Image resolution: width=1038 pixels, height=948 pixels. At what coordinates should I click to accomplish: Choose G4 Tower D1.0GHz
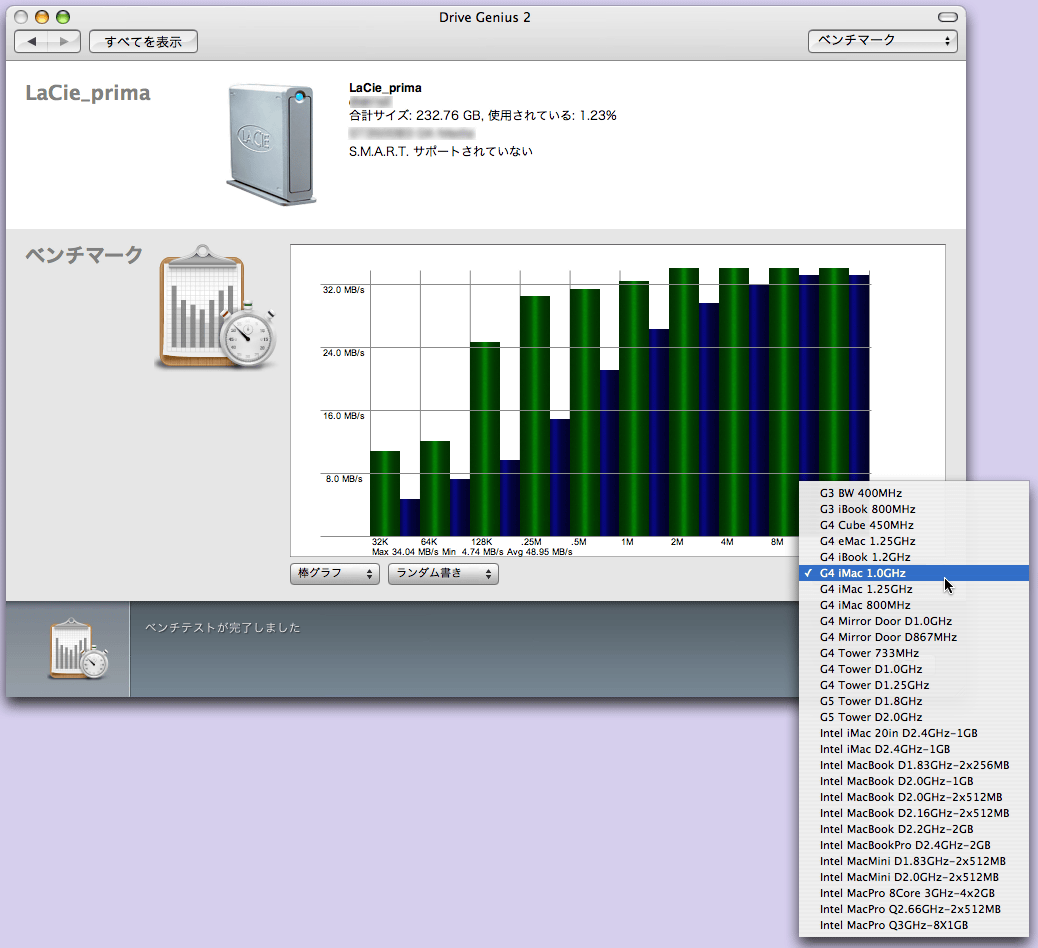click(914, 669)
